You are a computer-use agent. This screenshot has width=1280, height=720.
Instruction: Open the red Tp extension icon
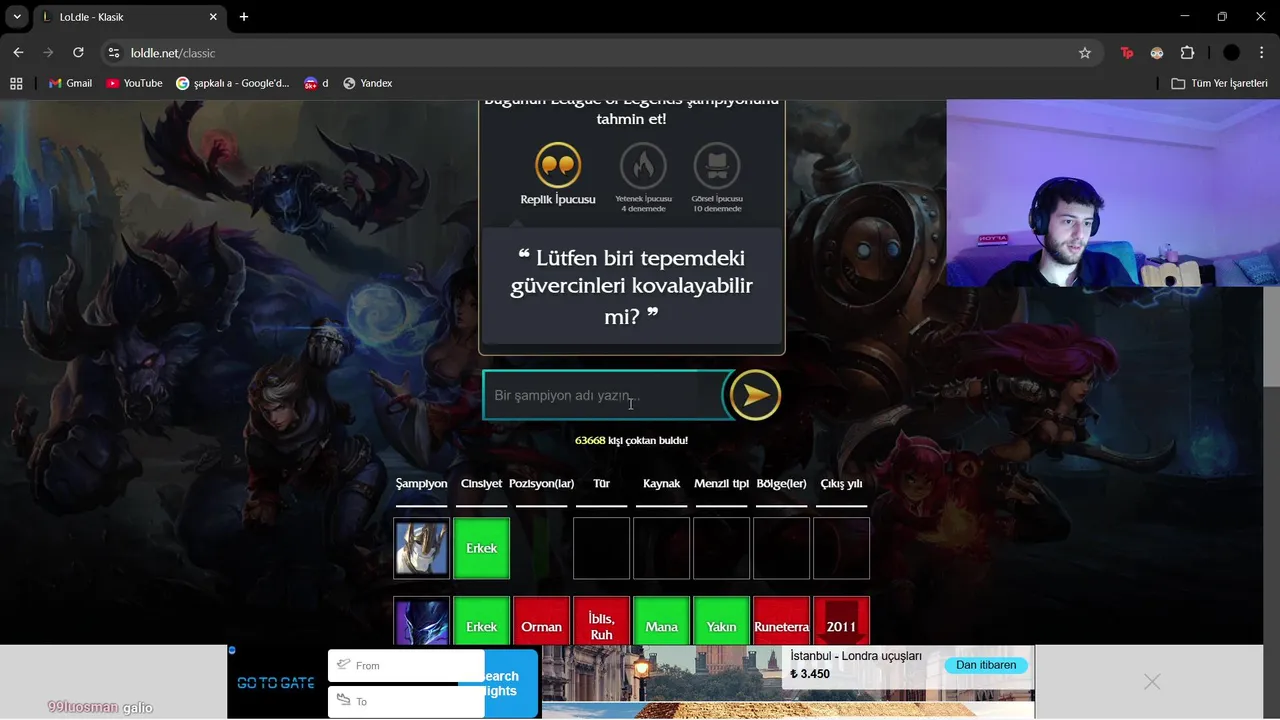point(1127,53)
